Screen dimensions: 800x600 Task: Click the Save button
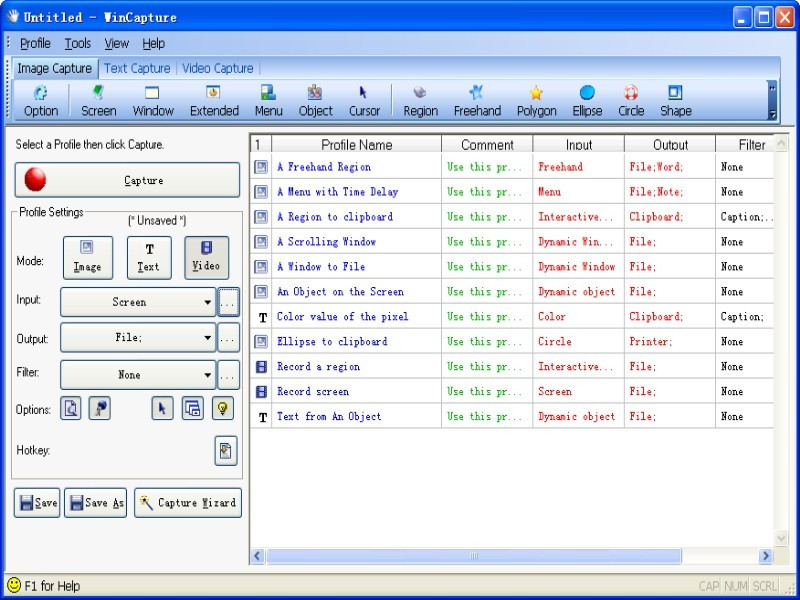(x=37, y=503)
